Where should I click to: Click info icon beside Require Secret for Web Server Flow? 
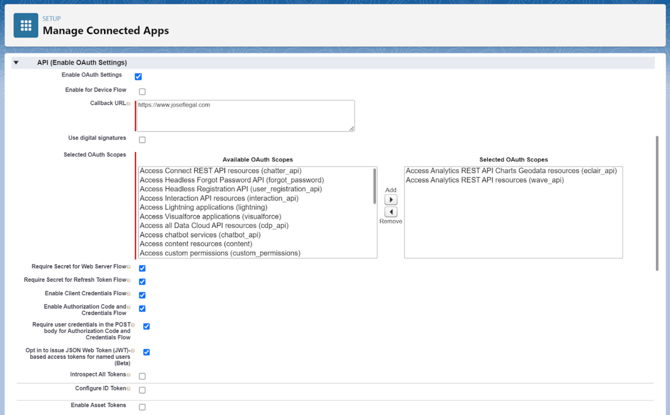(x=129, y=267)
